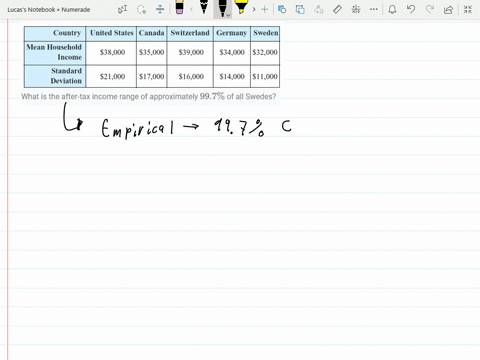Select the text/object selection tool
480x360 pixels.
coord(123,9)
